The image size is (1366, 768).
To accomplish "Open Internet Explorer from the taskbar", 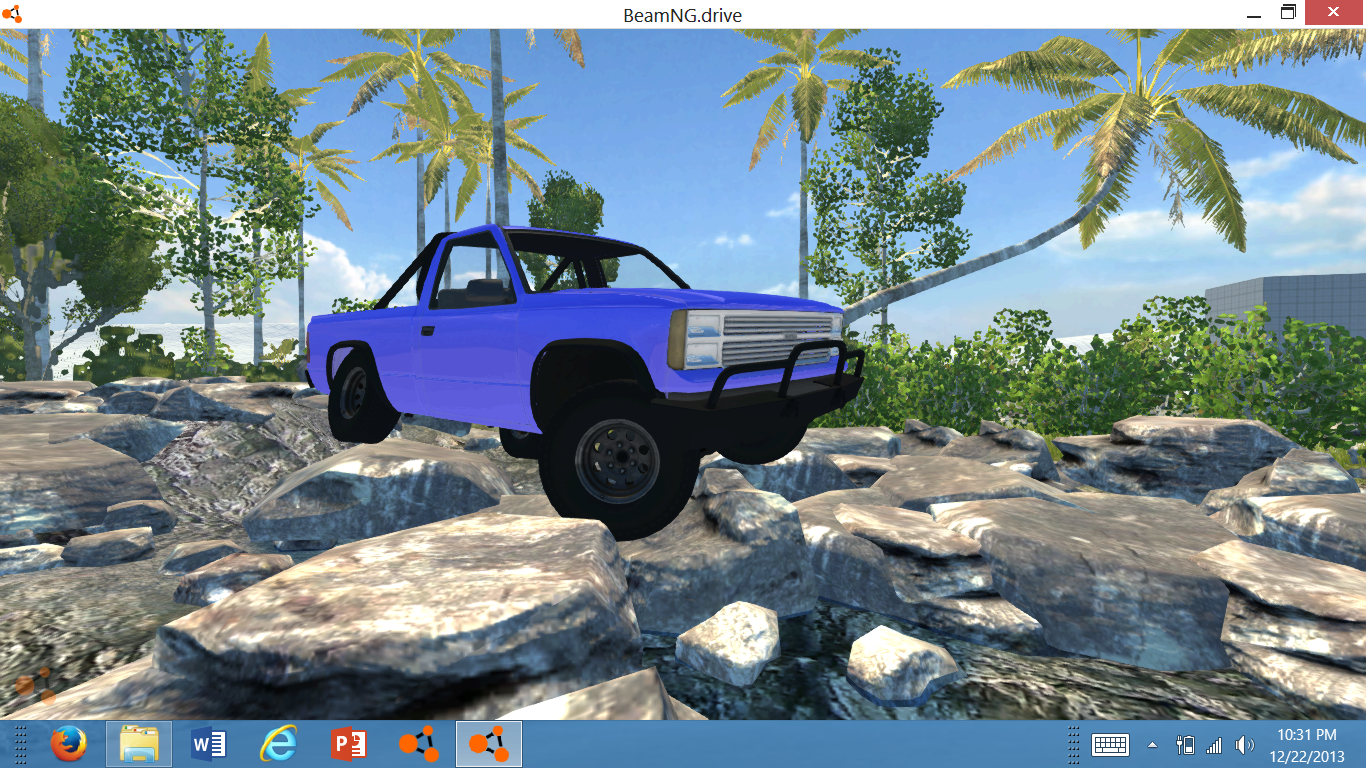I will [279, 744].
